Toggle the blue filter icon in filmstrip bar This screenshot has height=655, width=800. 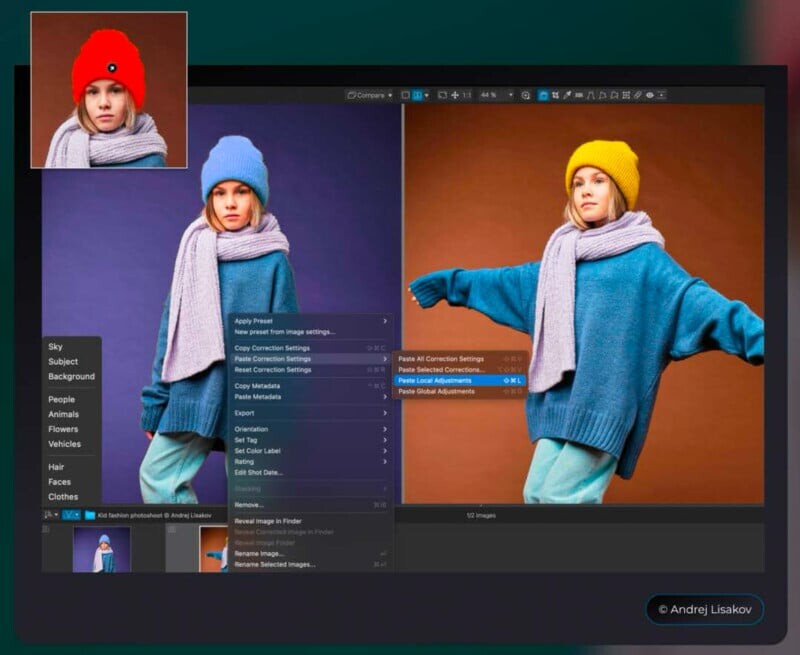click(70, 515)
